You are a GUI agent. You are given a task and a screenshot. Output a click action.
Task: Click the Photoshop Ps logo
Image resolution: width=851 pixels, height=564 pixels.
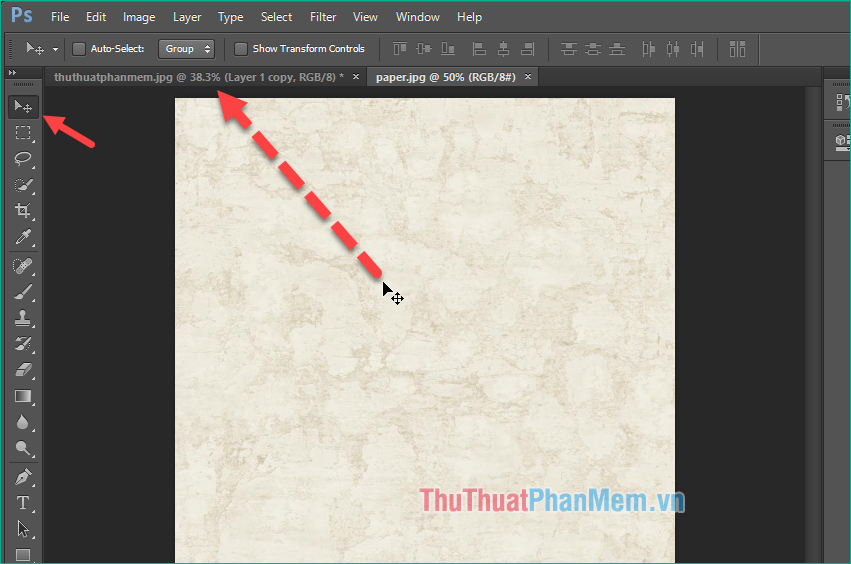(22, 15)
